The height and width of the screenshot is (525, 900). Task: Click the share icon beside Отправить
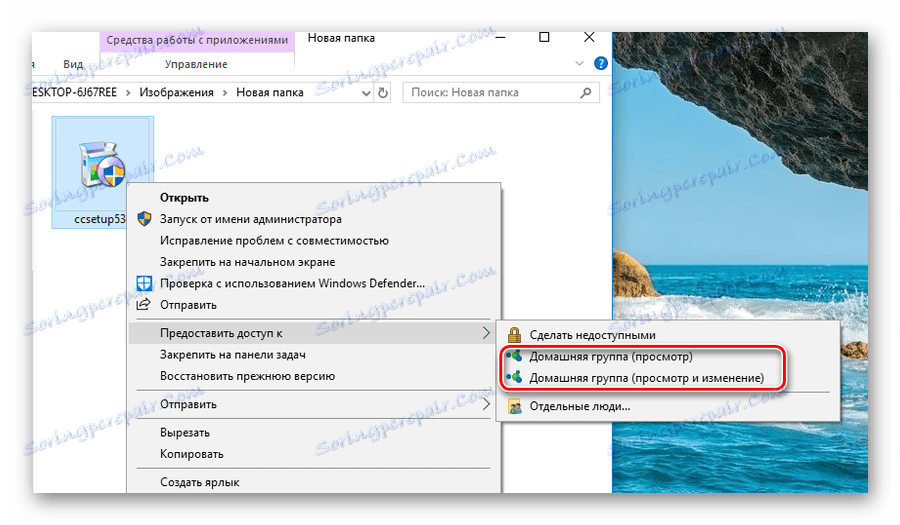click(143, 304)
